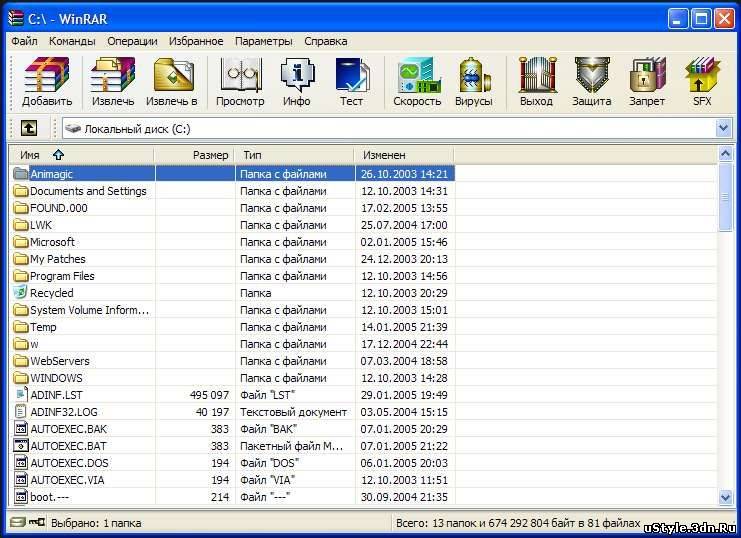Click the AUTOEXEC.BAT file icon
Screen dimensions: 741x538
point(21,445)
